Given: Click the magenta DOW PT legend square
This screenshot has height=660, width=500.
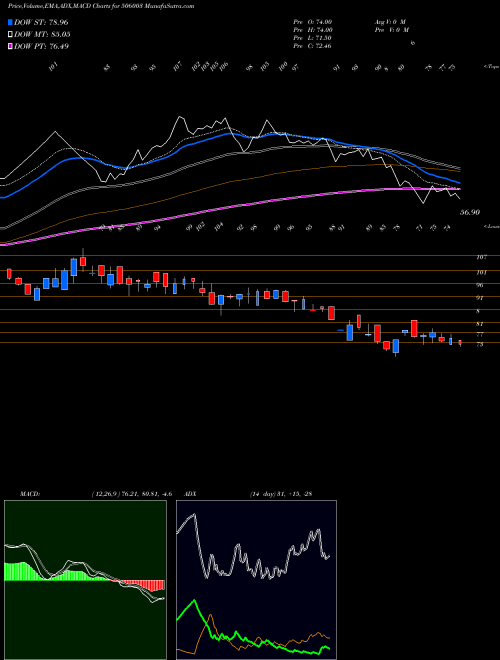Looking at the screenshot, I should tap(10, 46).
